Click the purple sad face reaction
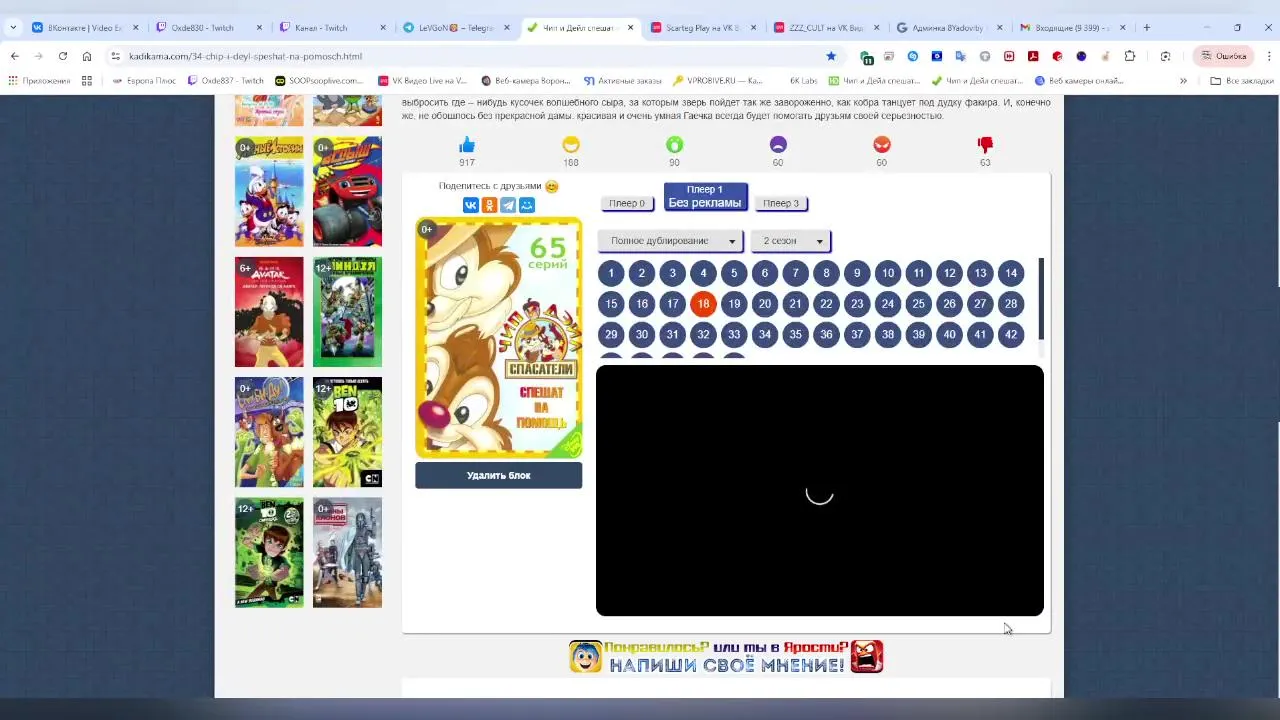The width and height of the screenshot is (1280, 720). tap(778, 145)
